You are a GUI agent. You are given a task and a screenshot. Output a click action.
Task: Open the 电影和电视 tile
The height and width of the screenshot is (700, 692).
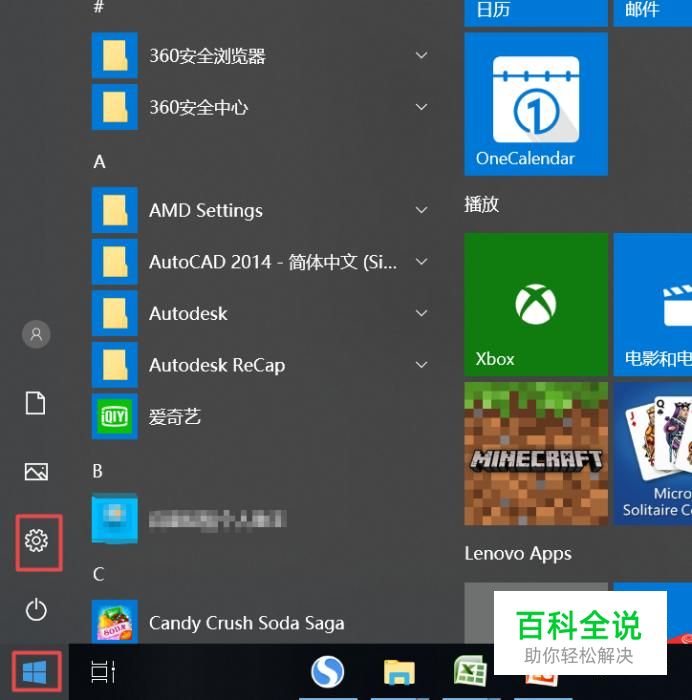click(653, 304)
